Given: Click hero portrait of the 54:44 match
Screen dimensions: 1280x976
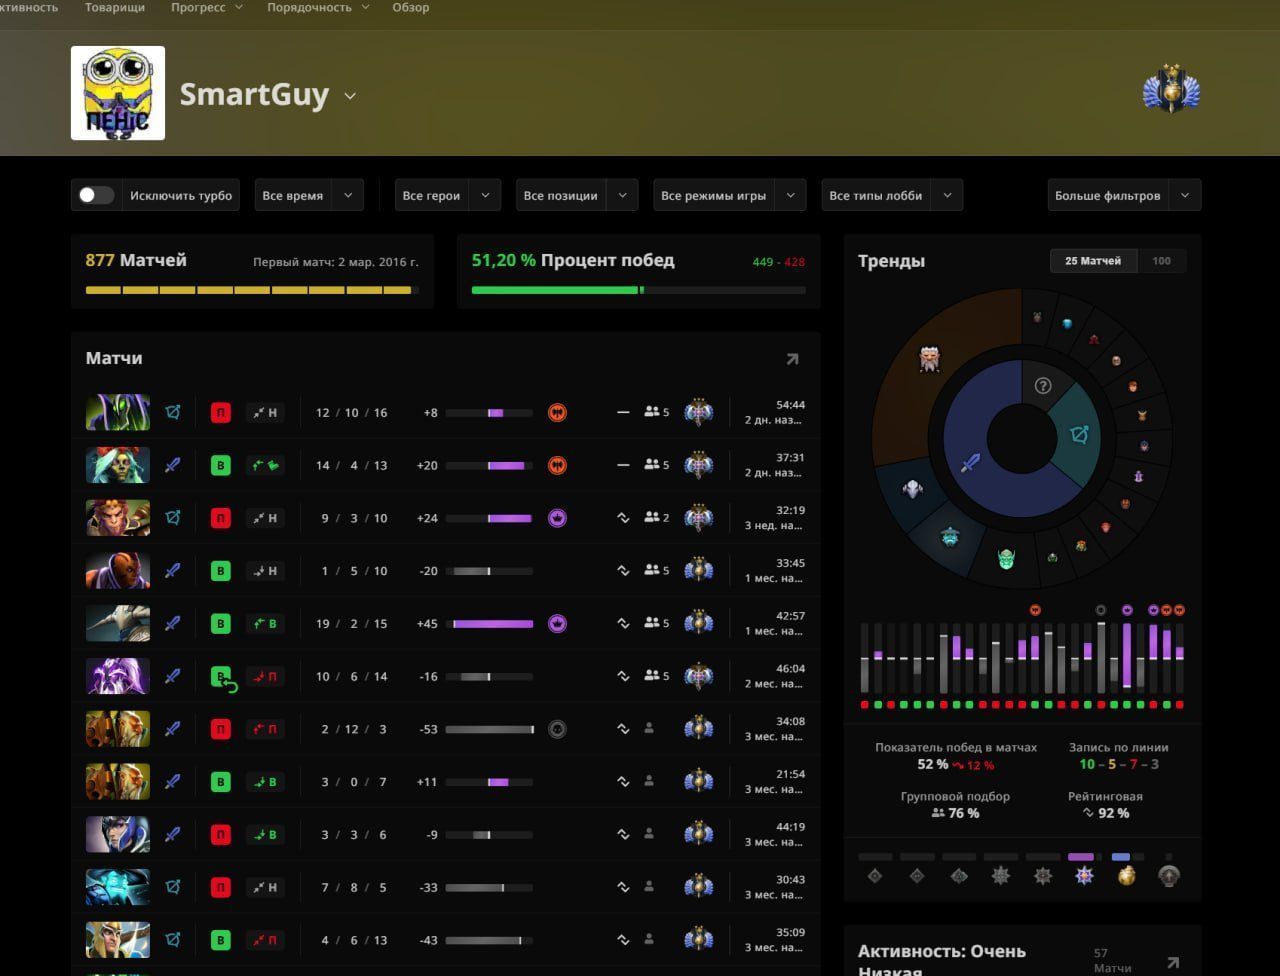Looking at the screenshot, I should [118, 412].
